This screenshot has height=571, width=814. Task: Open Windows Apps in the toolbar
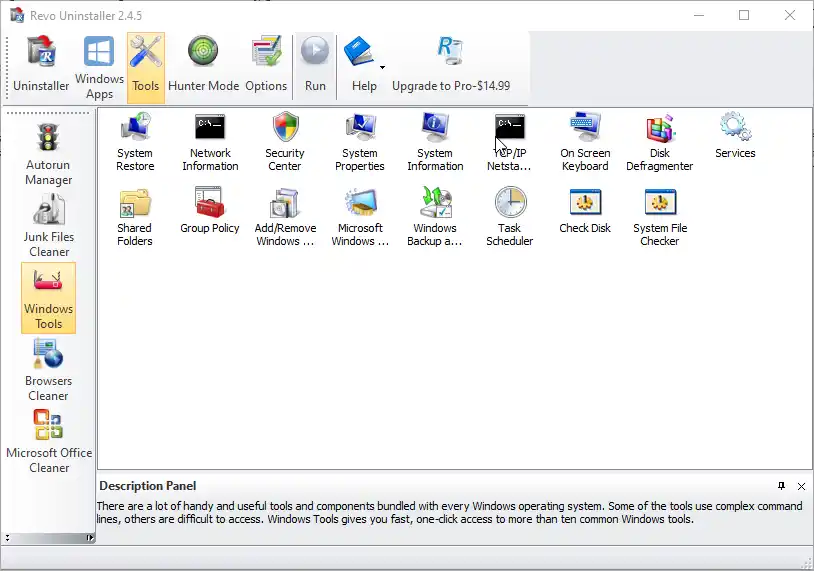99,67
